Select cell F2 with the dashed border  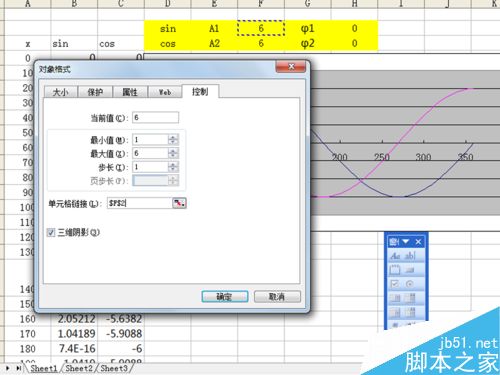click(261, 28)
